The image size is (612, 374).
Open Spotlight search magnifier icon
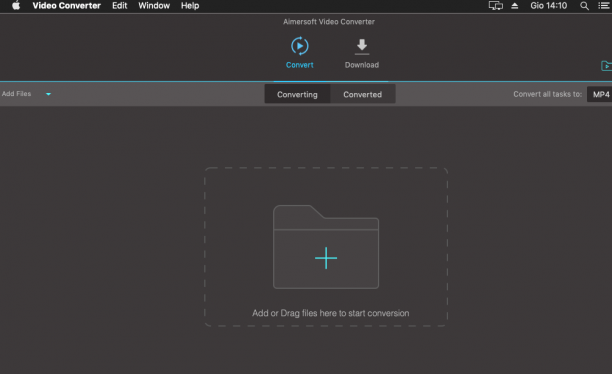[584, 6]
